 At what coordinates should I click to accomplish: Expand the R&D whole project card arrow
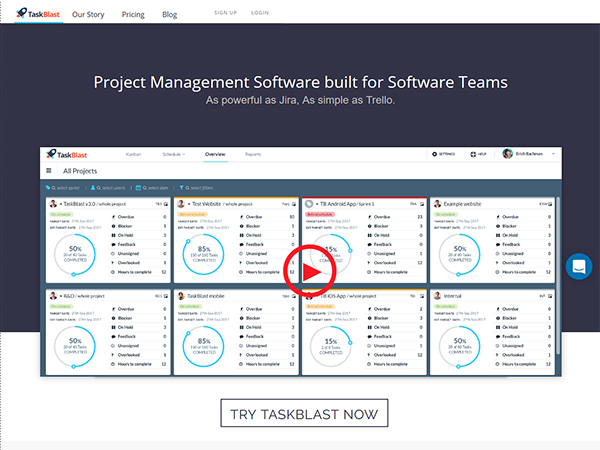[x=61, y=296]
